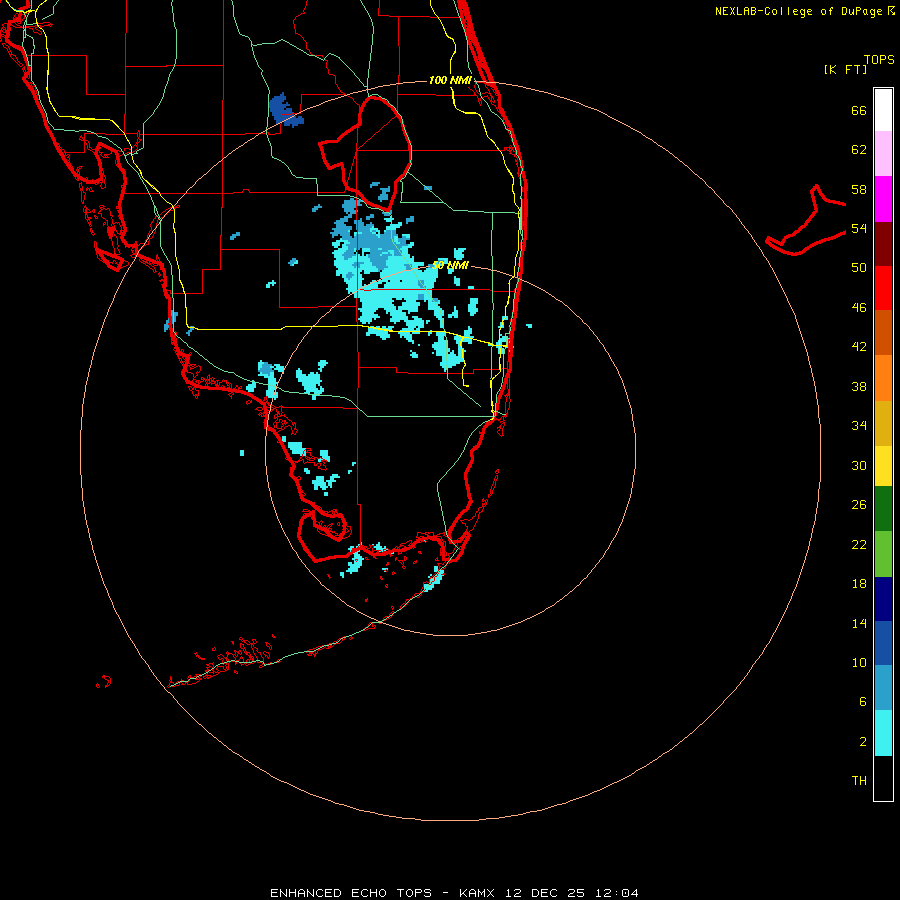Click the light blue swatch between 10 and 6
Image resolution: width=900 pixels, height=900 pixels.
pyautogui.click(x=883, y=688)
